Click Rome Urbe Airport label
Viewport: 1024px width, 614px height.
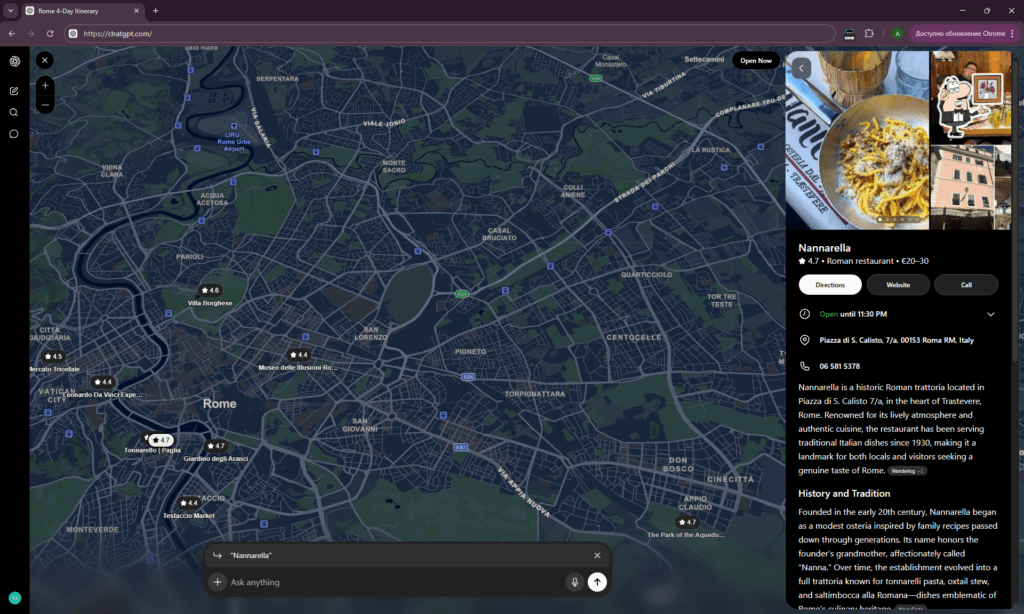pyautogui.click(x=234, y=142)
